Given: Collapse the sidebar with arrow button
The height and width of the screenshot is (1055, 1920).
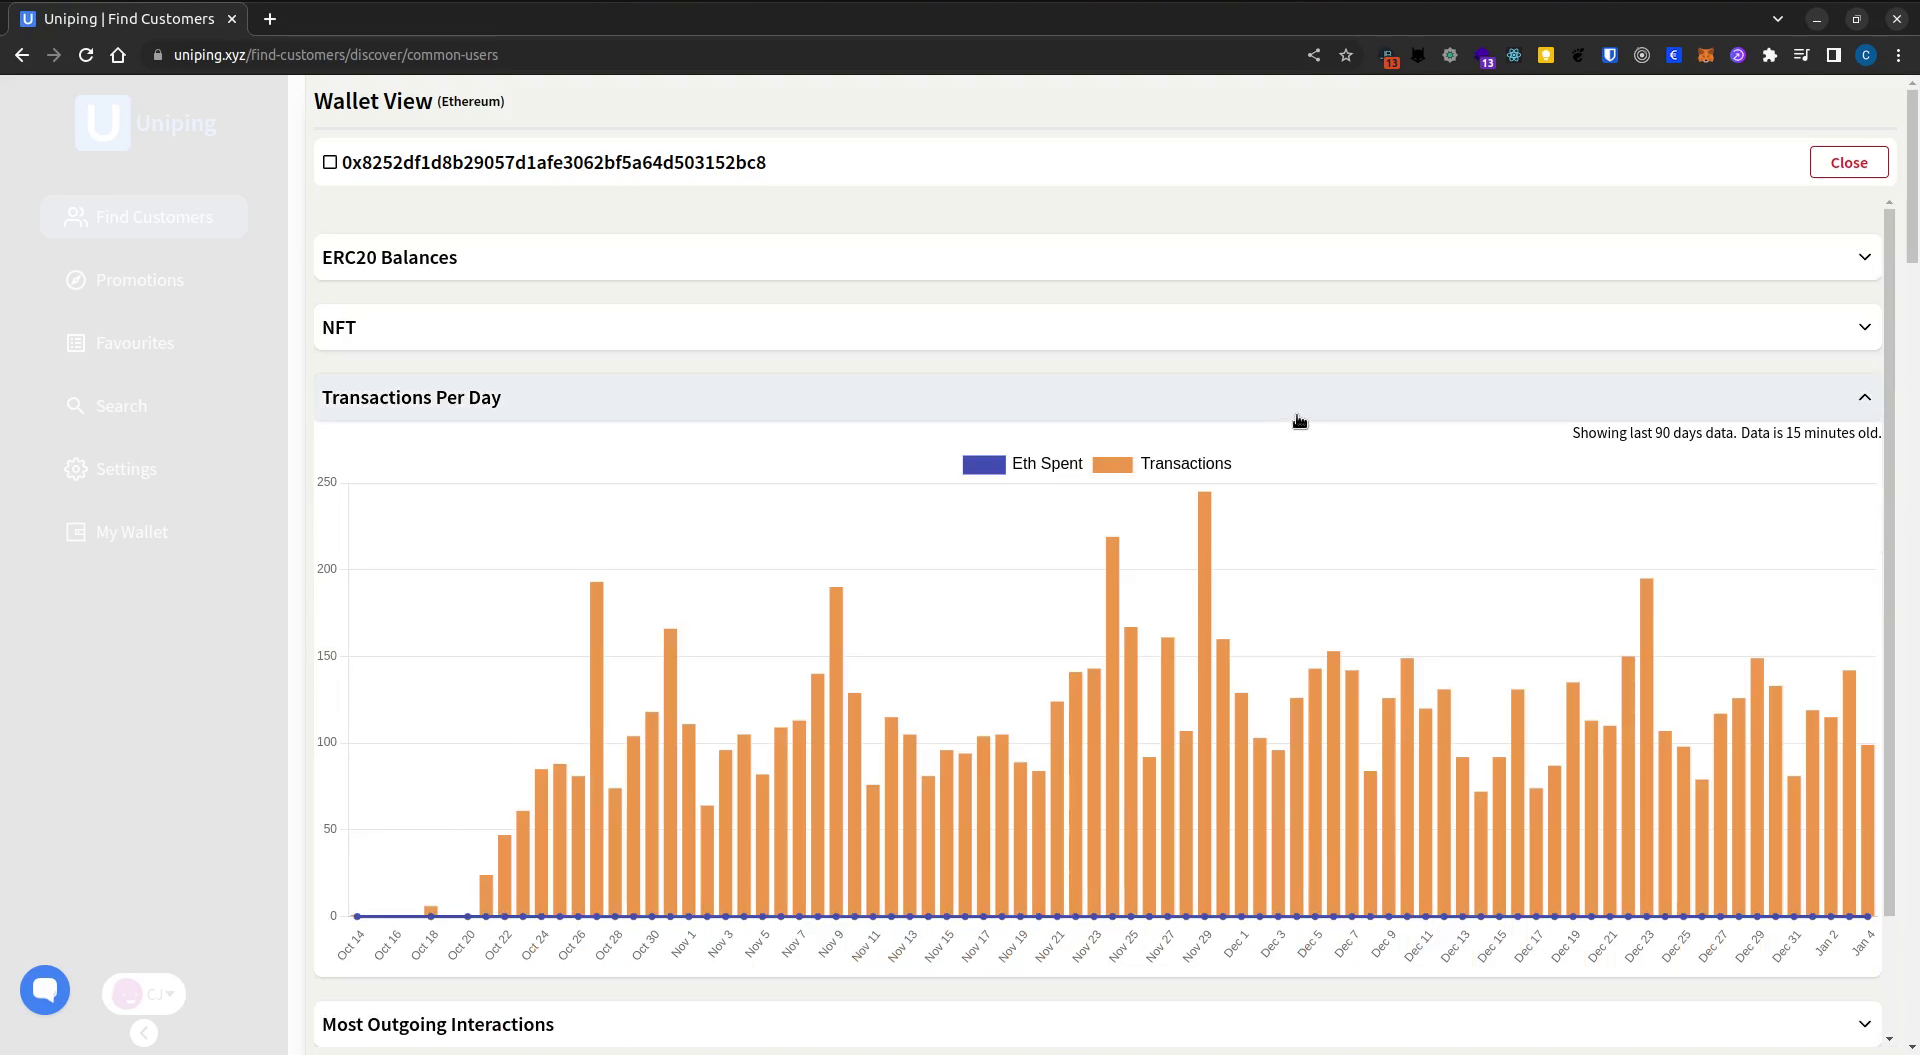Looking at the screenshot, I should [x=144, y=1033].
